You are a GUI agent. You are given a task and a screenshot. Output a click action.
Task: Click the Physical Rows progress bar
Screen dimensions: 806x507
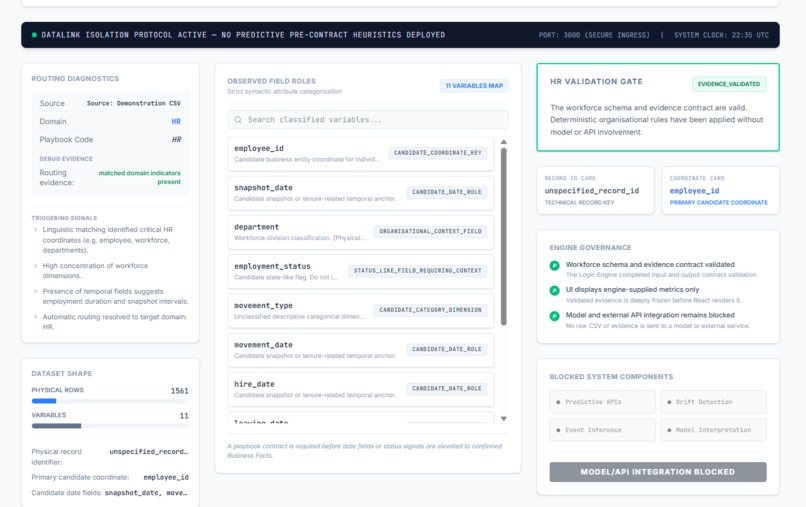pyautogui.click(x=110, y=401)
